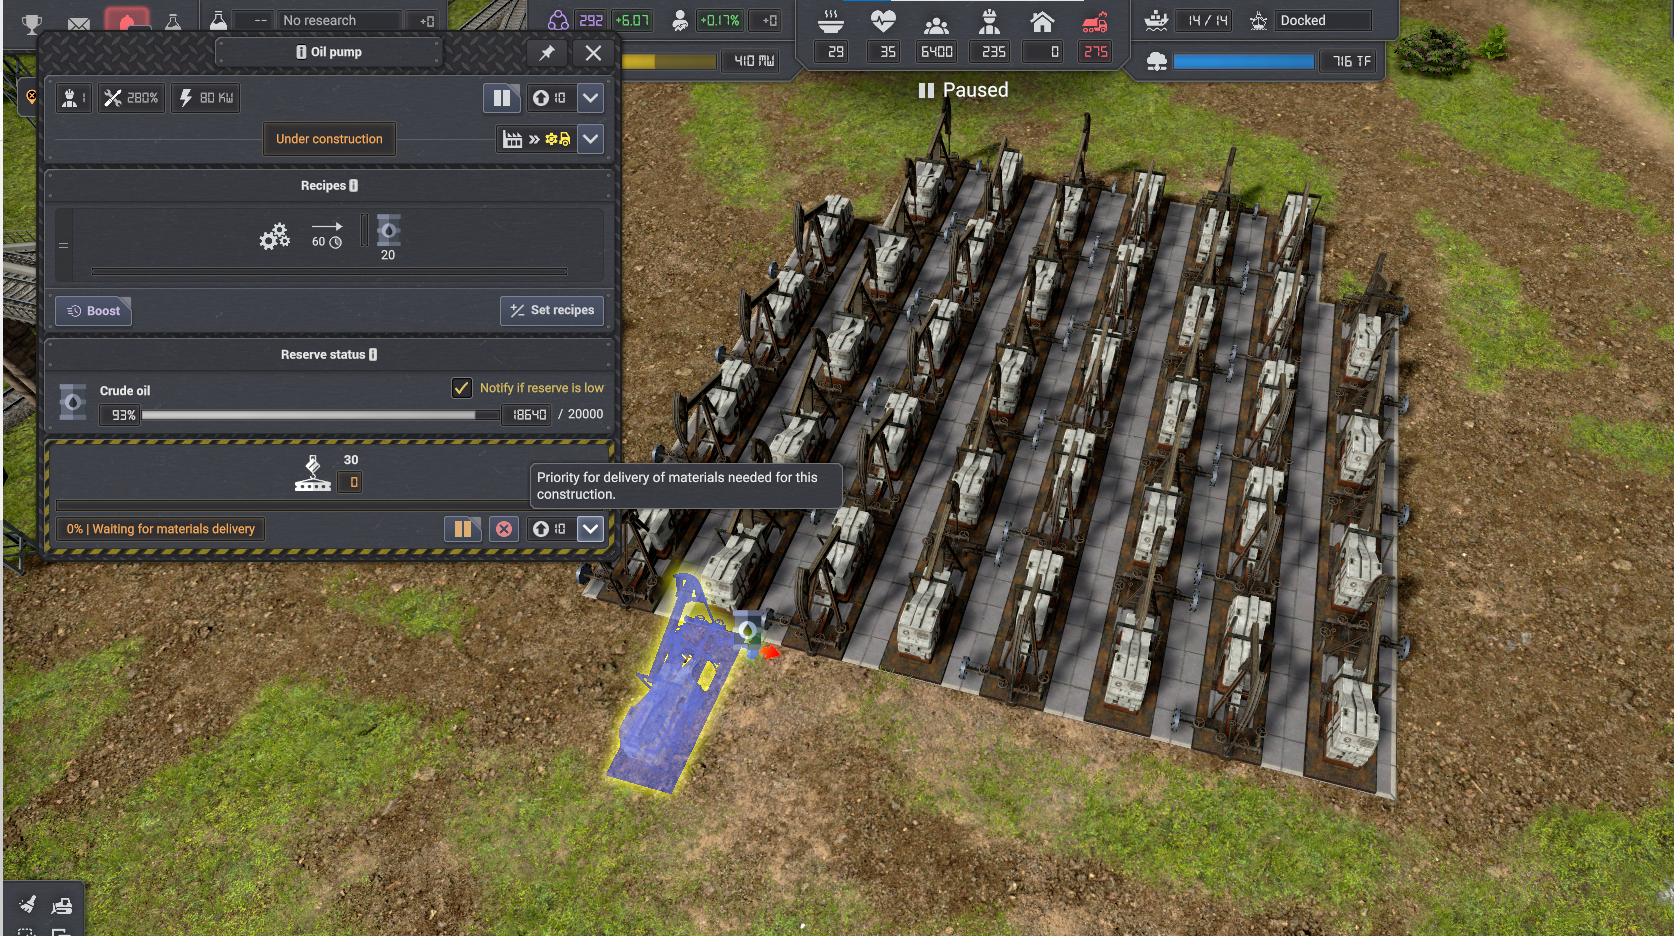Click the red highlighted notification button

[126, 20]
